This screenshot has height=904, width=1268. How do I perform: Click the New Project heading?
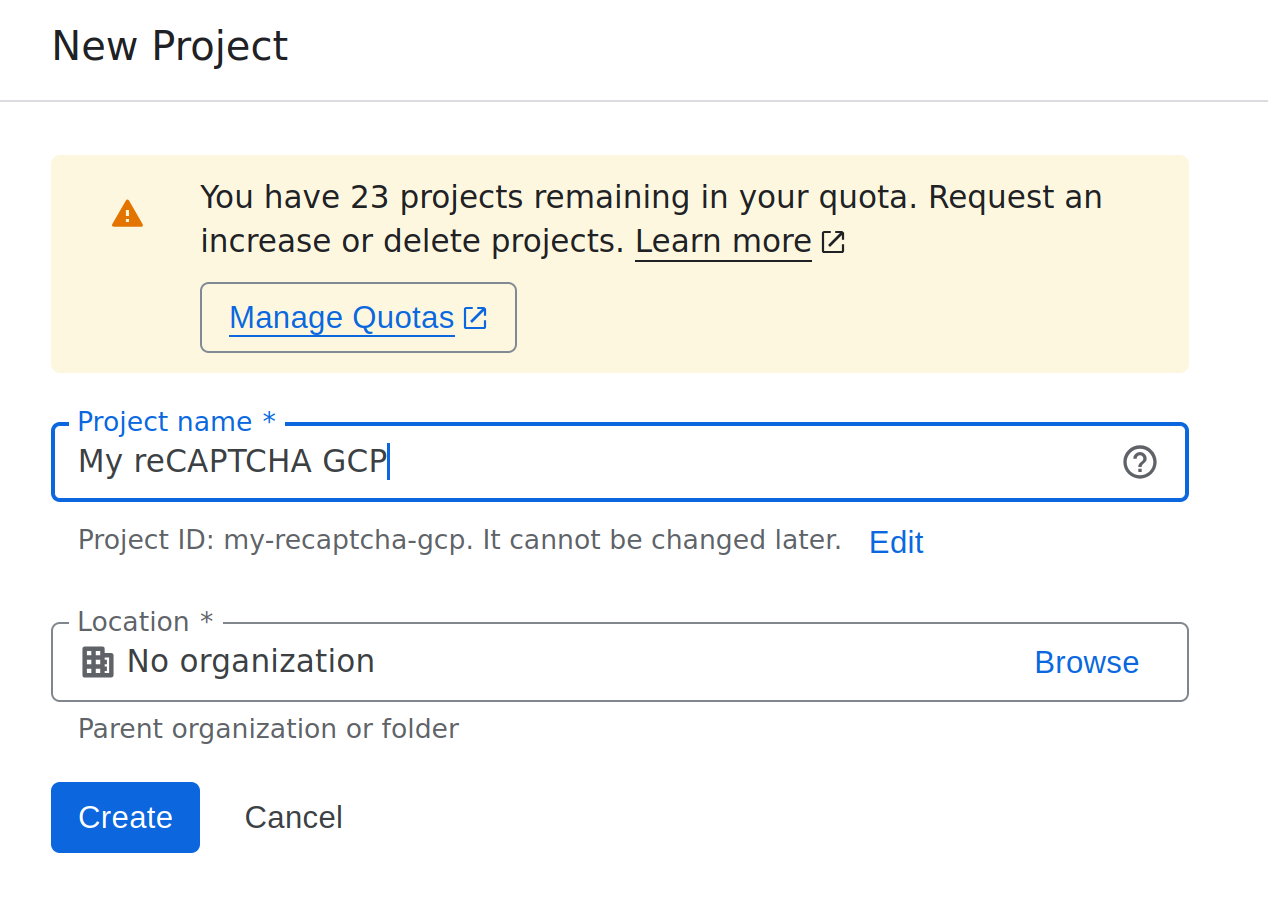click(170, 46)
